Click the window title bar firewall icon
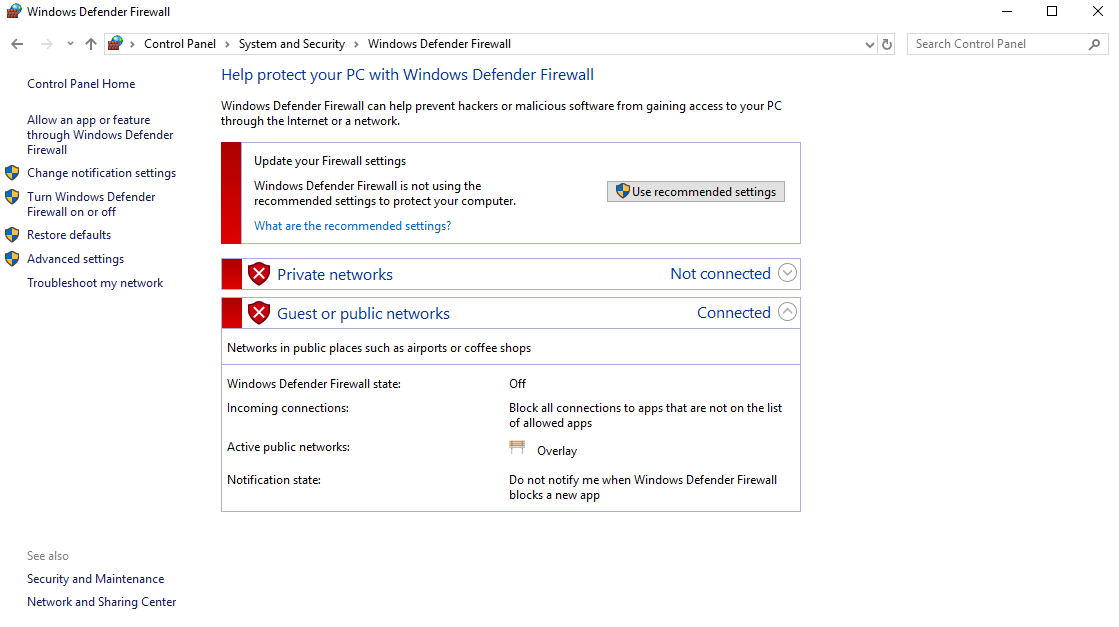This screenshot has height=627, width=1119. coord(14,11)
